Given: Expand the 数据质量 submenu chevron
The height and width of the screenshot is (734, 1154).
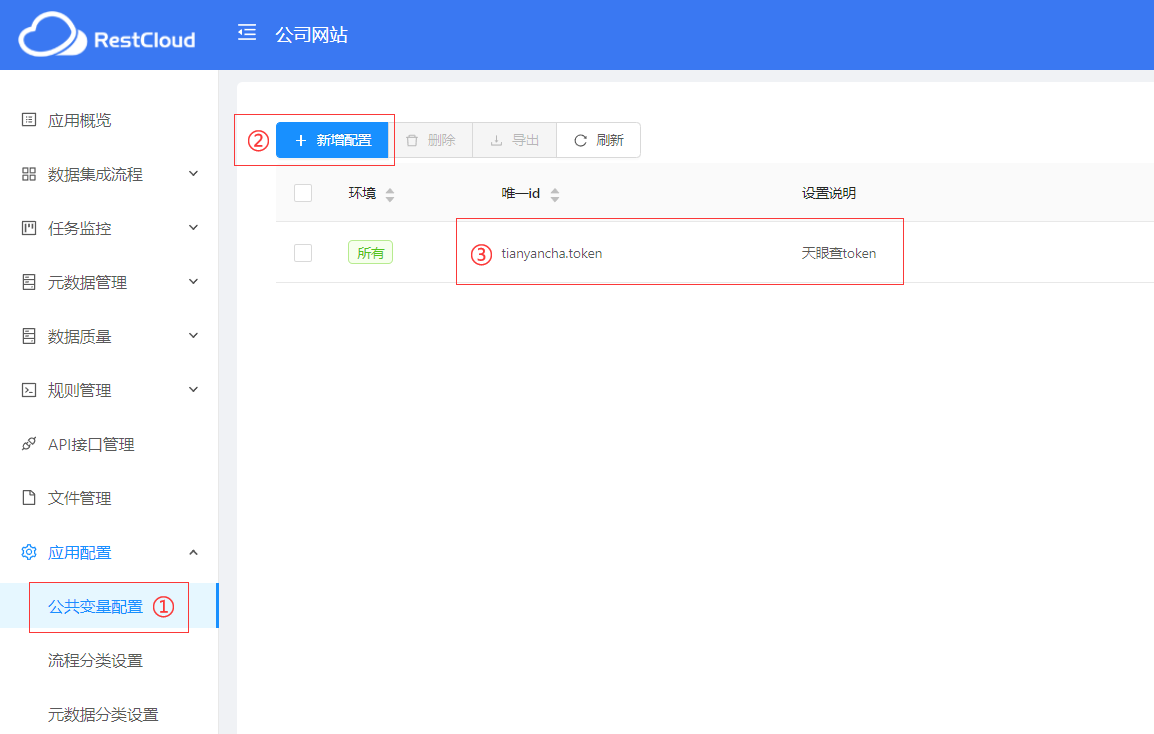Looking at the screenshot, I should 194,336.
